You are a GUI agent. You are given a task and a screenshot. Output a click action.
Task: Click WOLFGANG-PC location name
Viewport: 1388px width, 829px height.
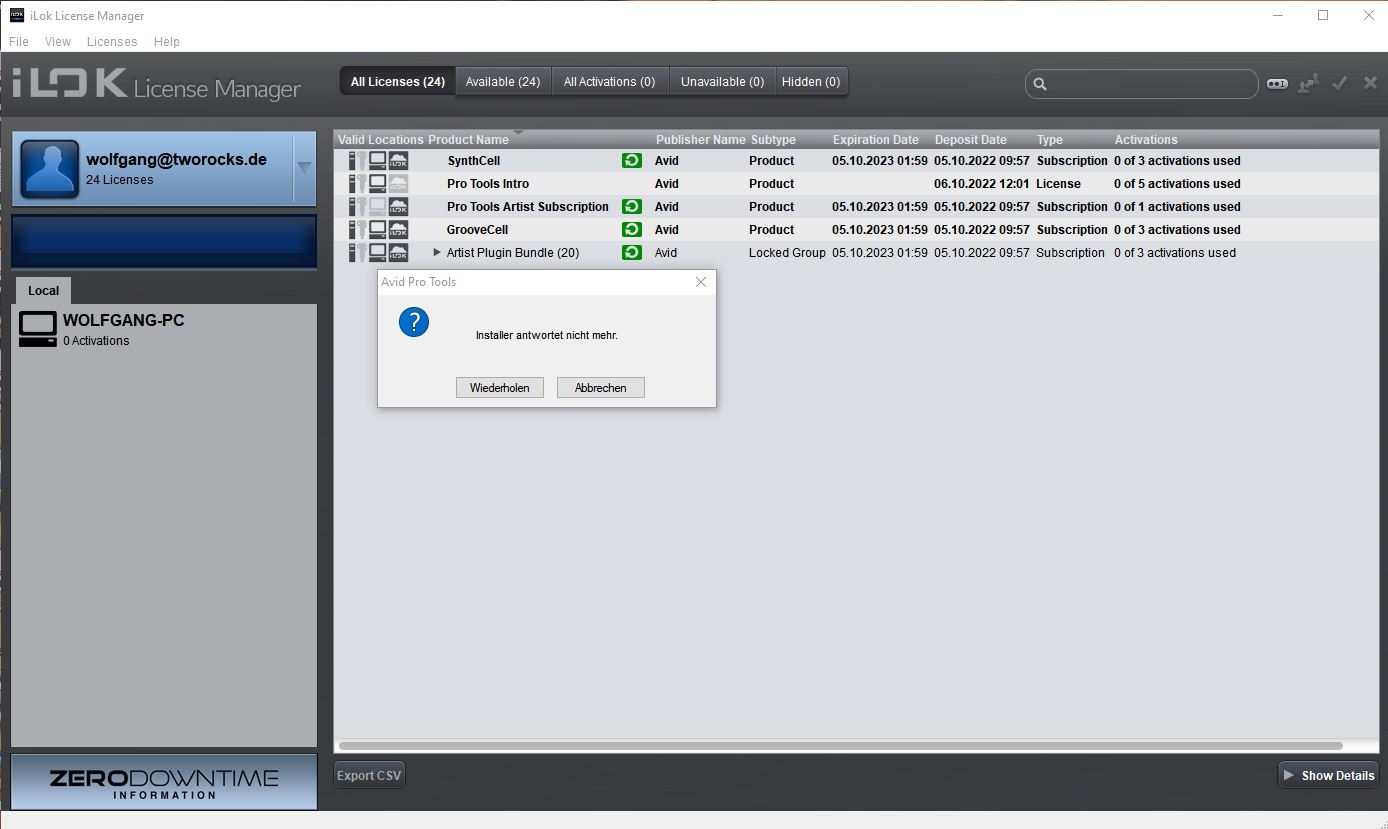[x=124, y=321]
